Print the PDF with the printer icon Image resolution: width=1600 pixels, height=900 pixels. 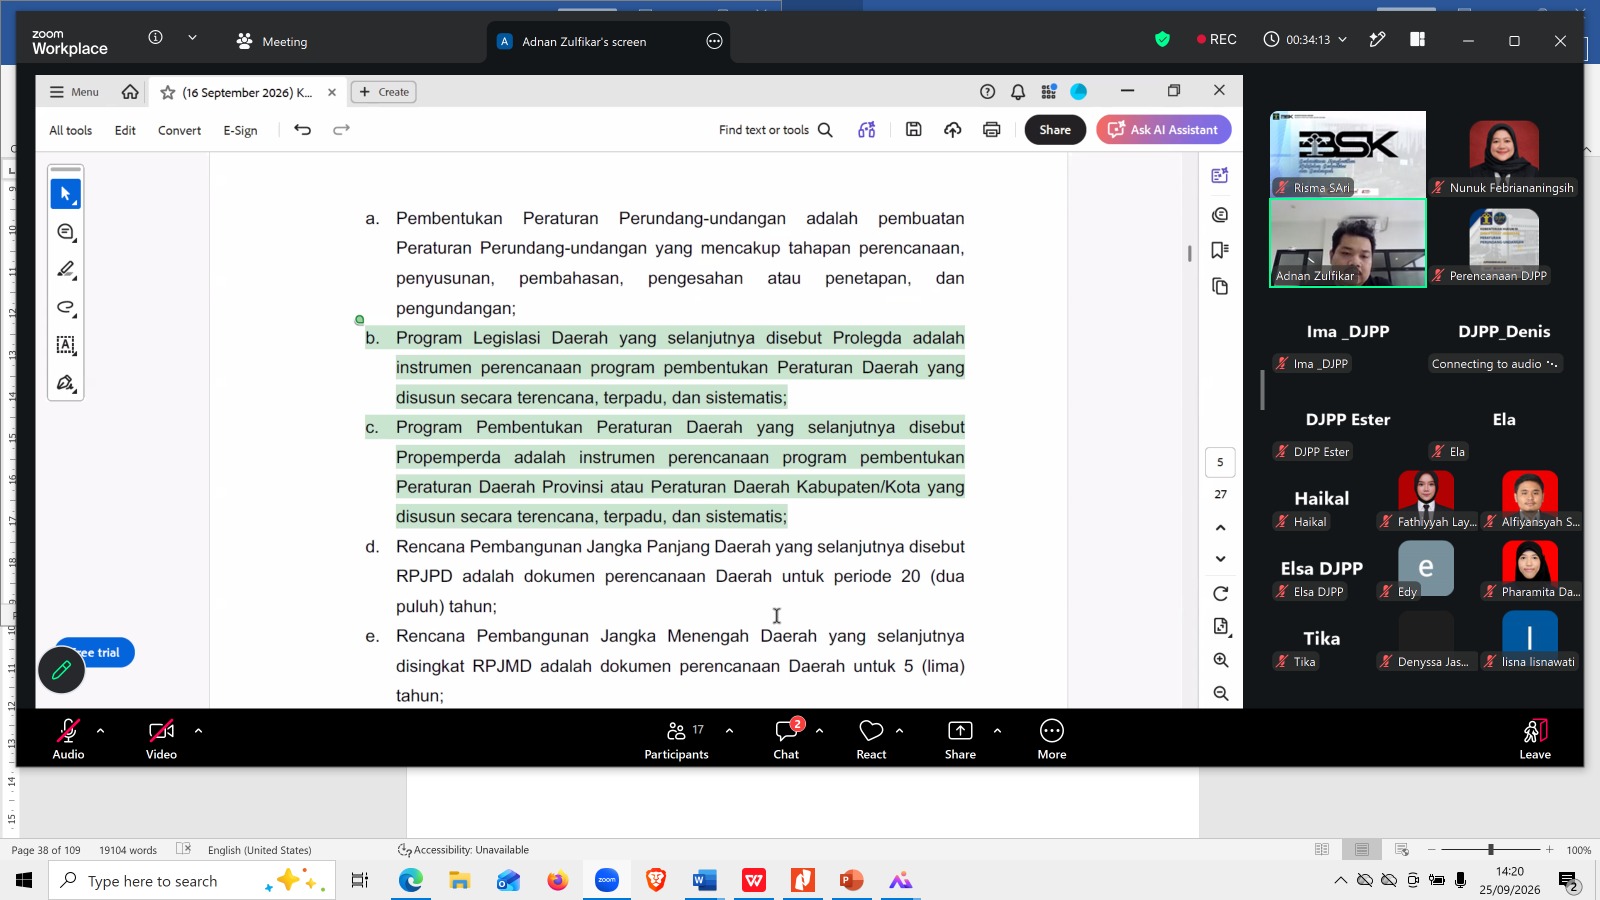coord(991,130)
